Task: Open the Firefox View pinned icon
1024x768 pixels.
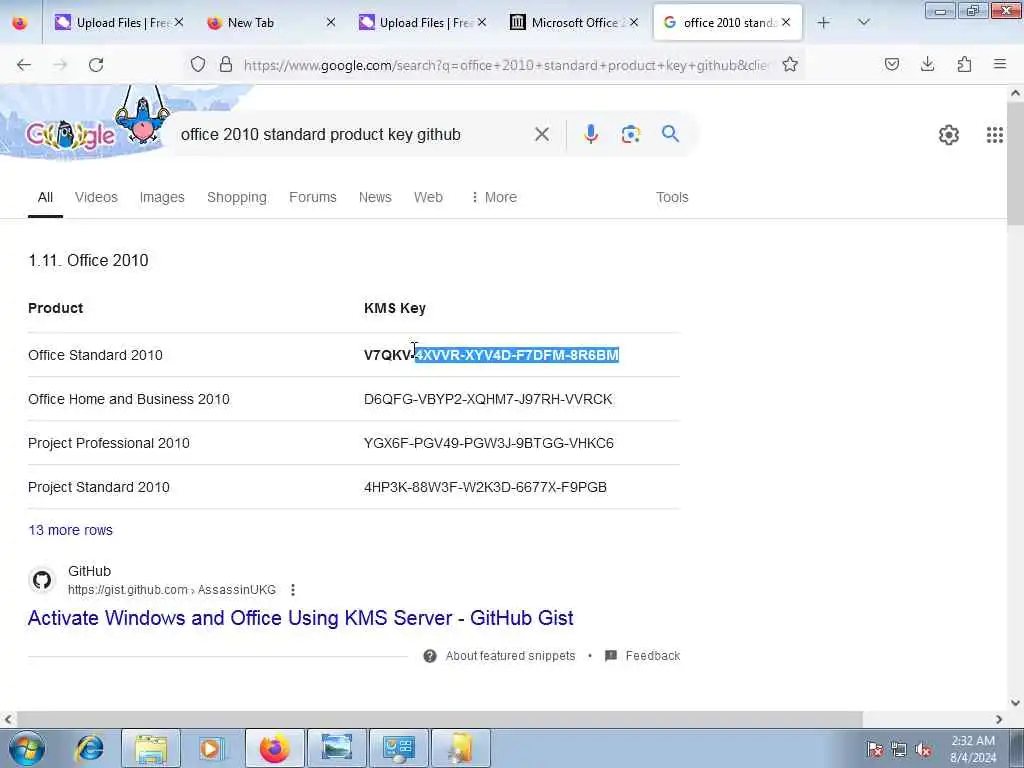Action: pyautogui.click(x=20, y=23)
